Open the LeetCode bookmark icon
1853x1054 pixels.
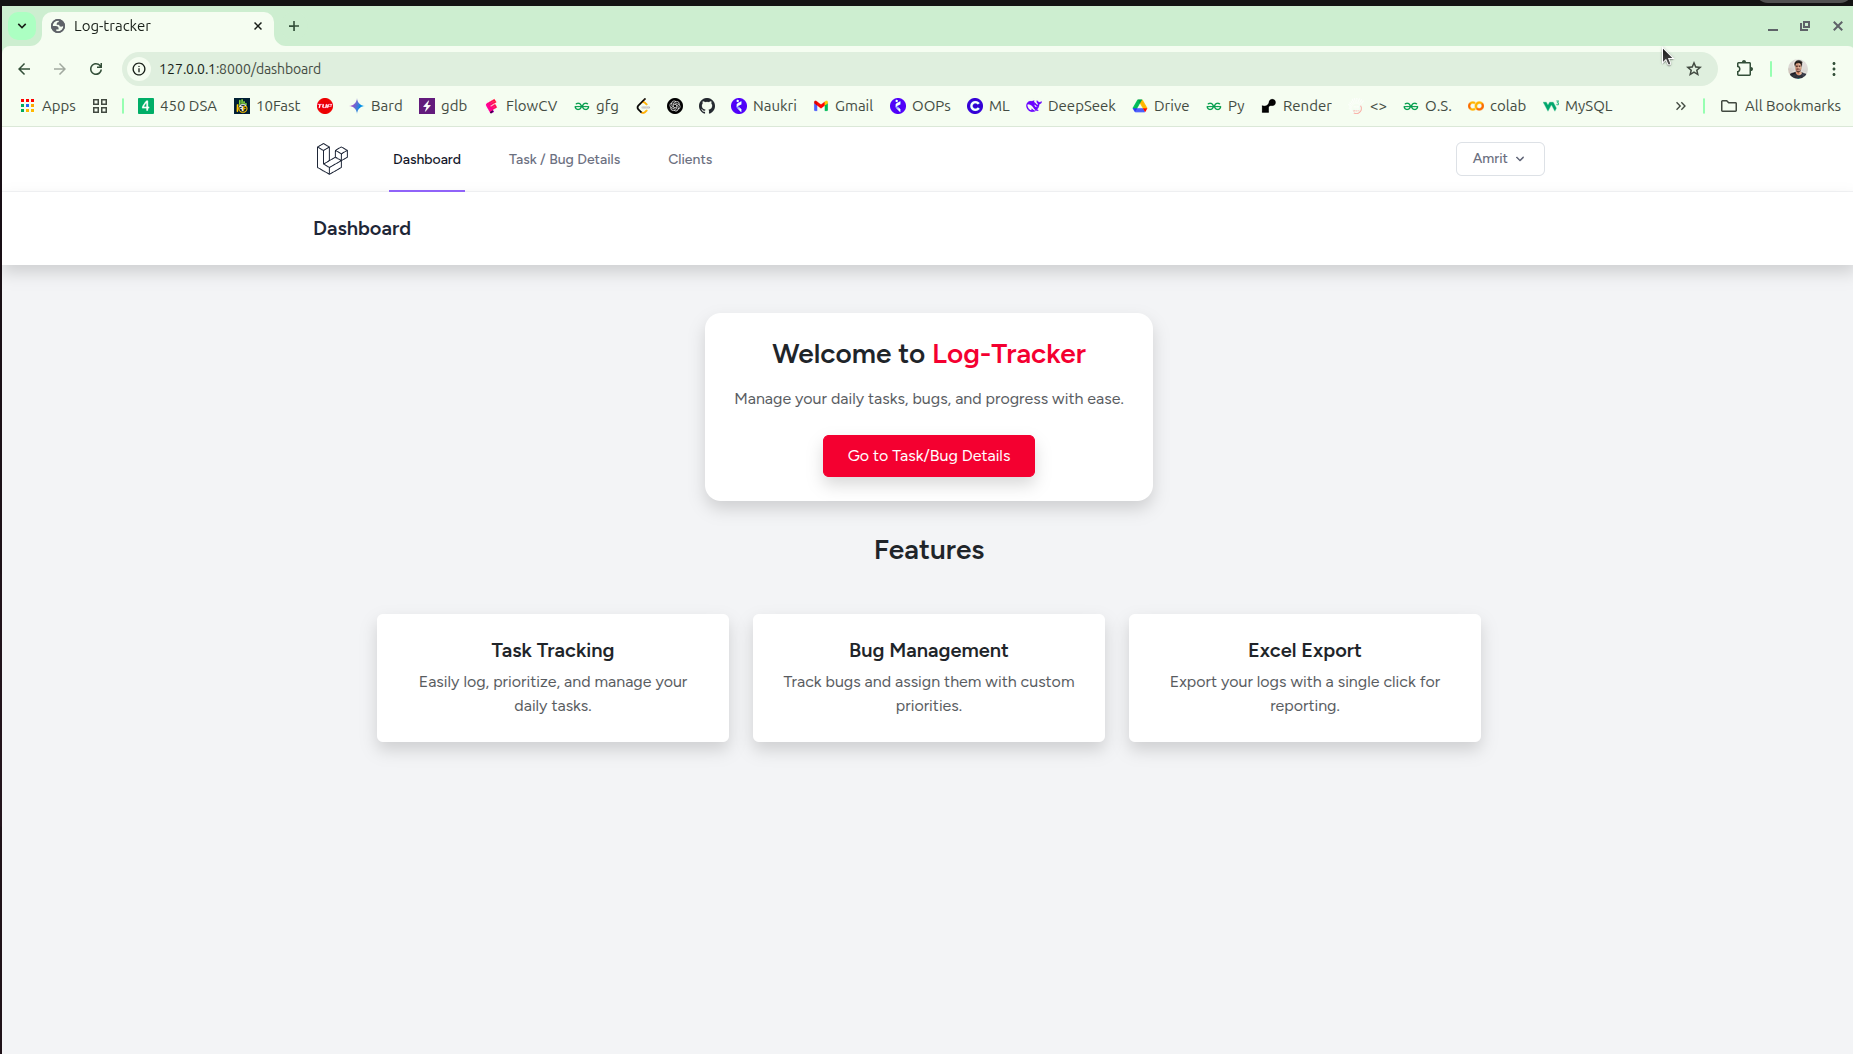643,106
